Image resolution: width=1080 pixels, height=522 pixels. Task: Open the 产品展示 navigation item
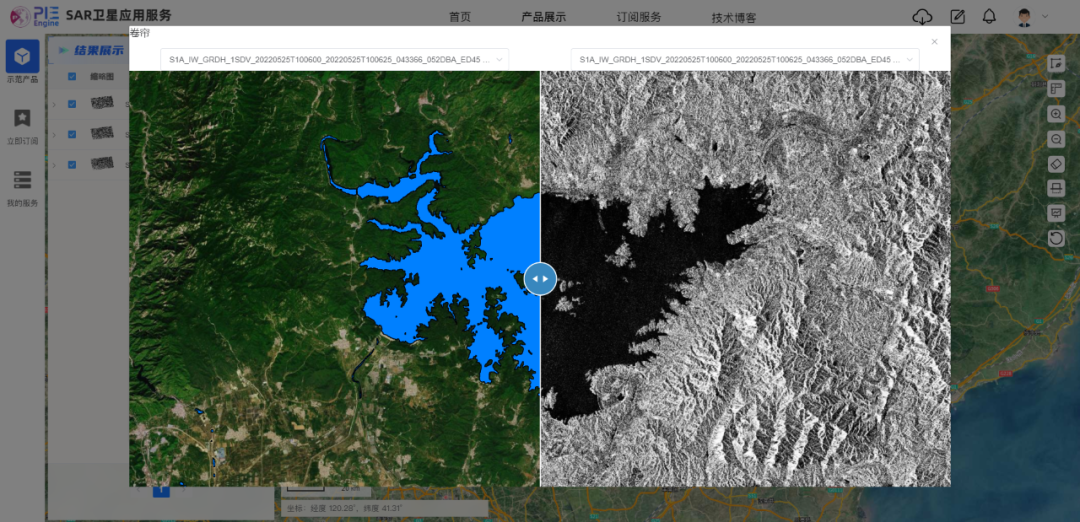(543, 17)
